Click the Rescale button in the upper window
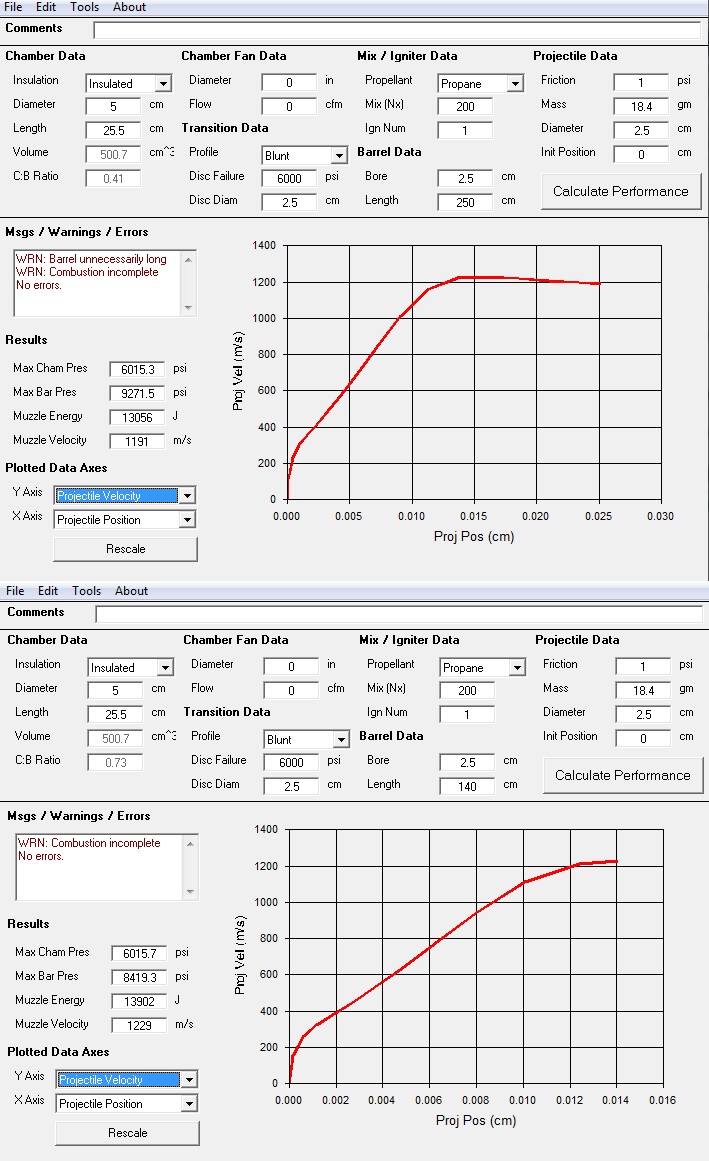This screenshot has width=709, height=1161. click(125, 549)
